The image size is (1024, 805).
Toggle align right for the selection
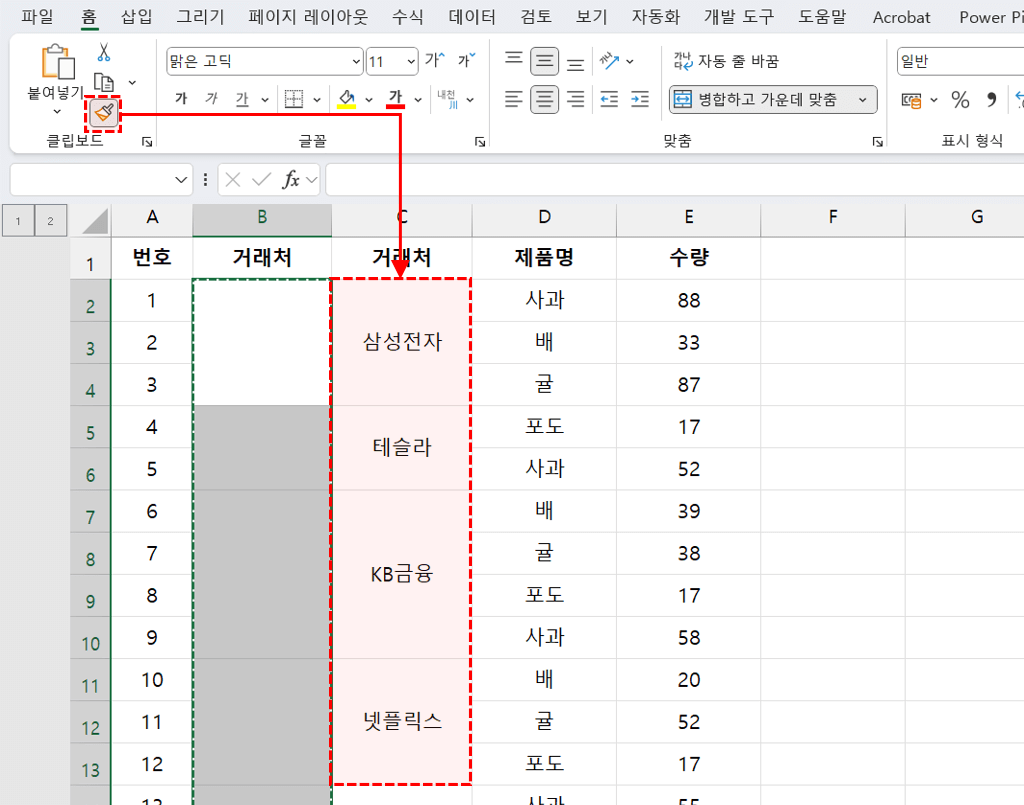[x=575, y=99]
